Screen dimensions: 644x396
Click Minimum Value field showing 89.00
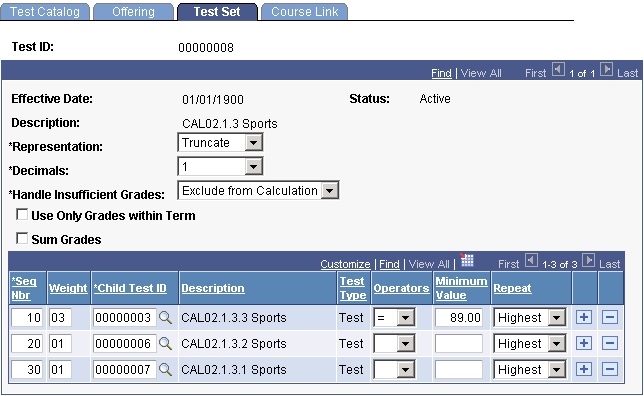[x=459, y=318]
